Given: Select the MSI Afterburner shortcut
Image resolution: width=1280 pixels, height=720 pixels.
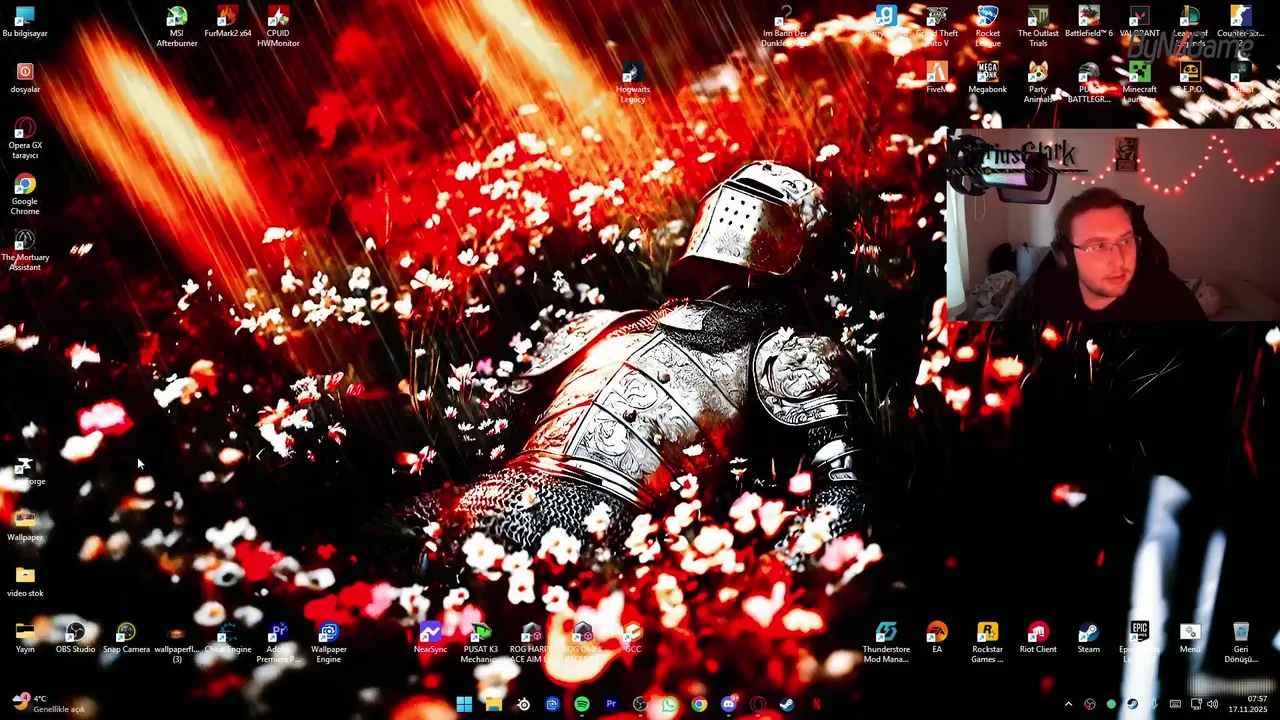Looking at the screenshot, I should click(177, 27).
